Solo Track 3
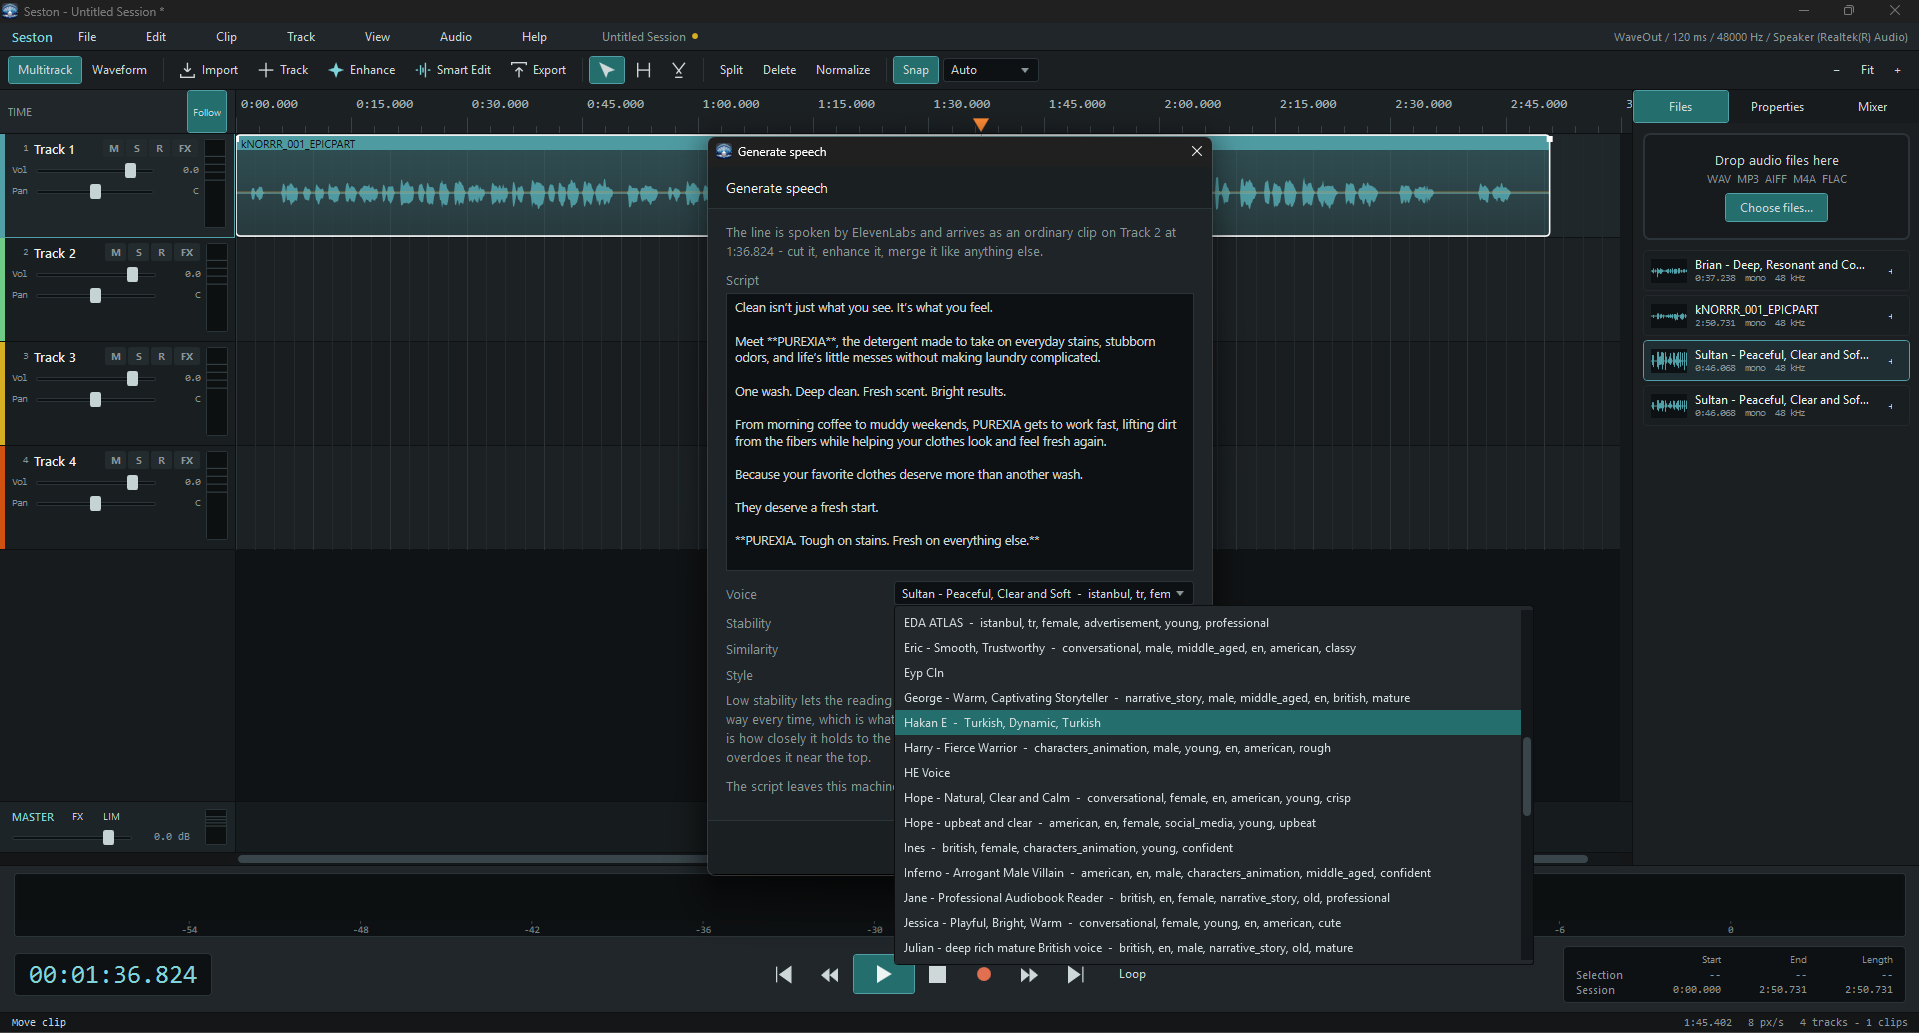Image resolution: width=1919 pixels, height=1033 pixels. (x=139, y=357)
